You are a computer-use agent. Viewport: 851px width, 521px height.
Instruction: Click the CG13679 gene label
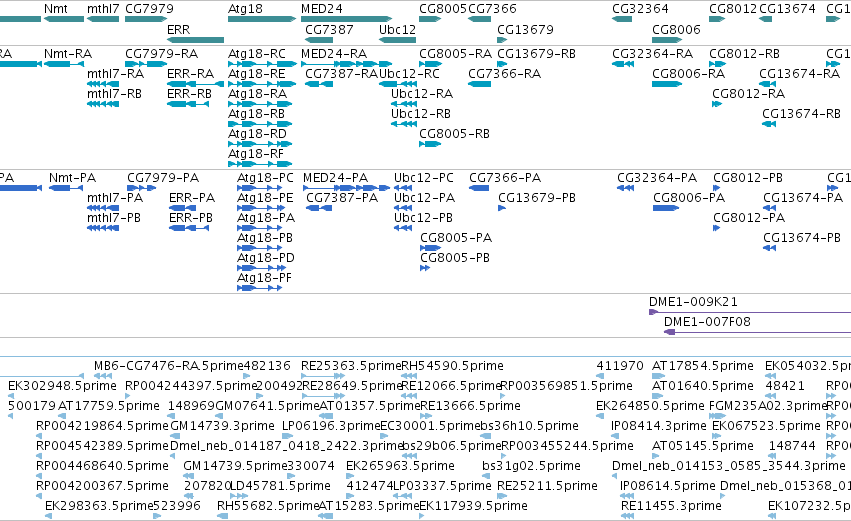click(x=525, y=29)
